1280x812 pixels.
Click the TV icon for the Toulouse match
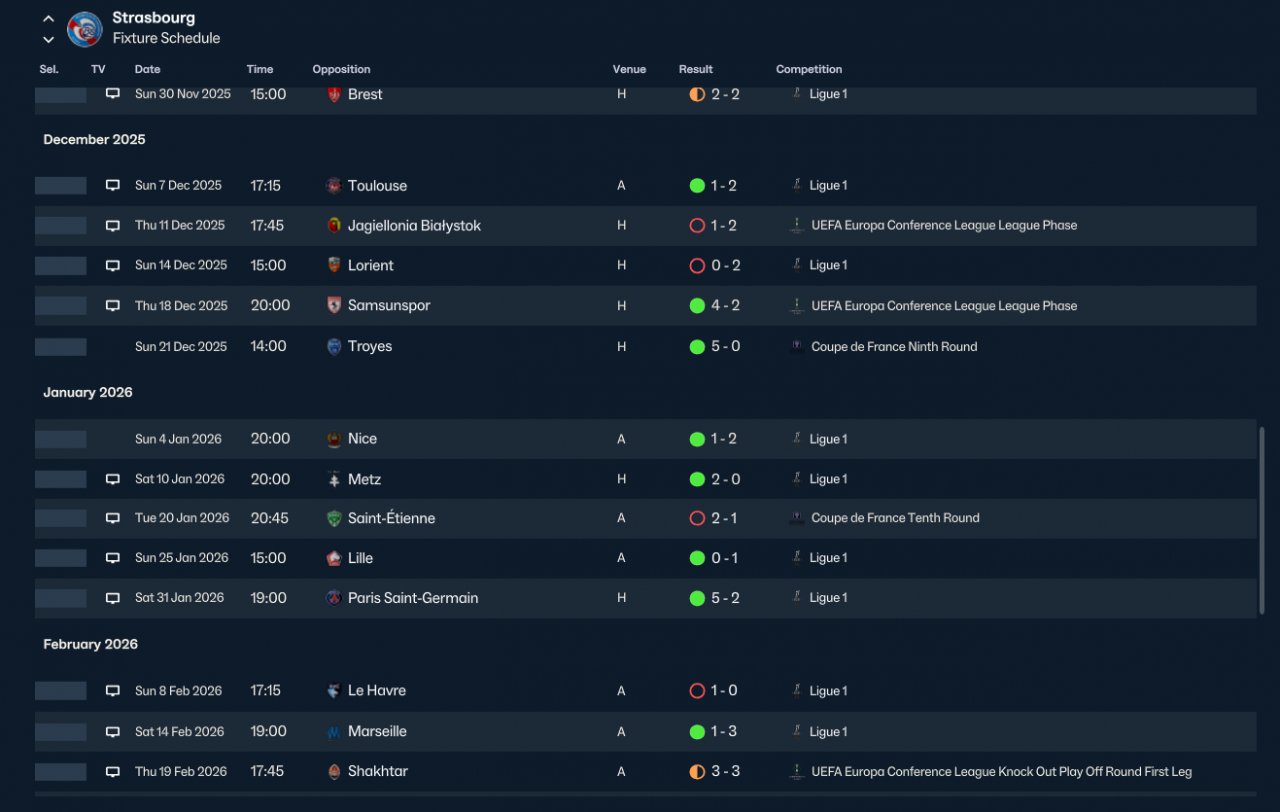(x=113, y=186)
